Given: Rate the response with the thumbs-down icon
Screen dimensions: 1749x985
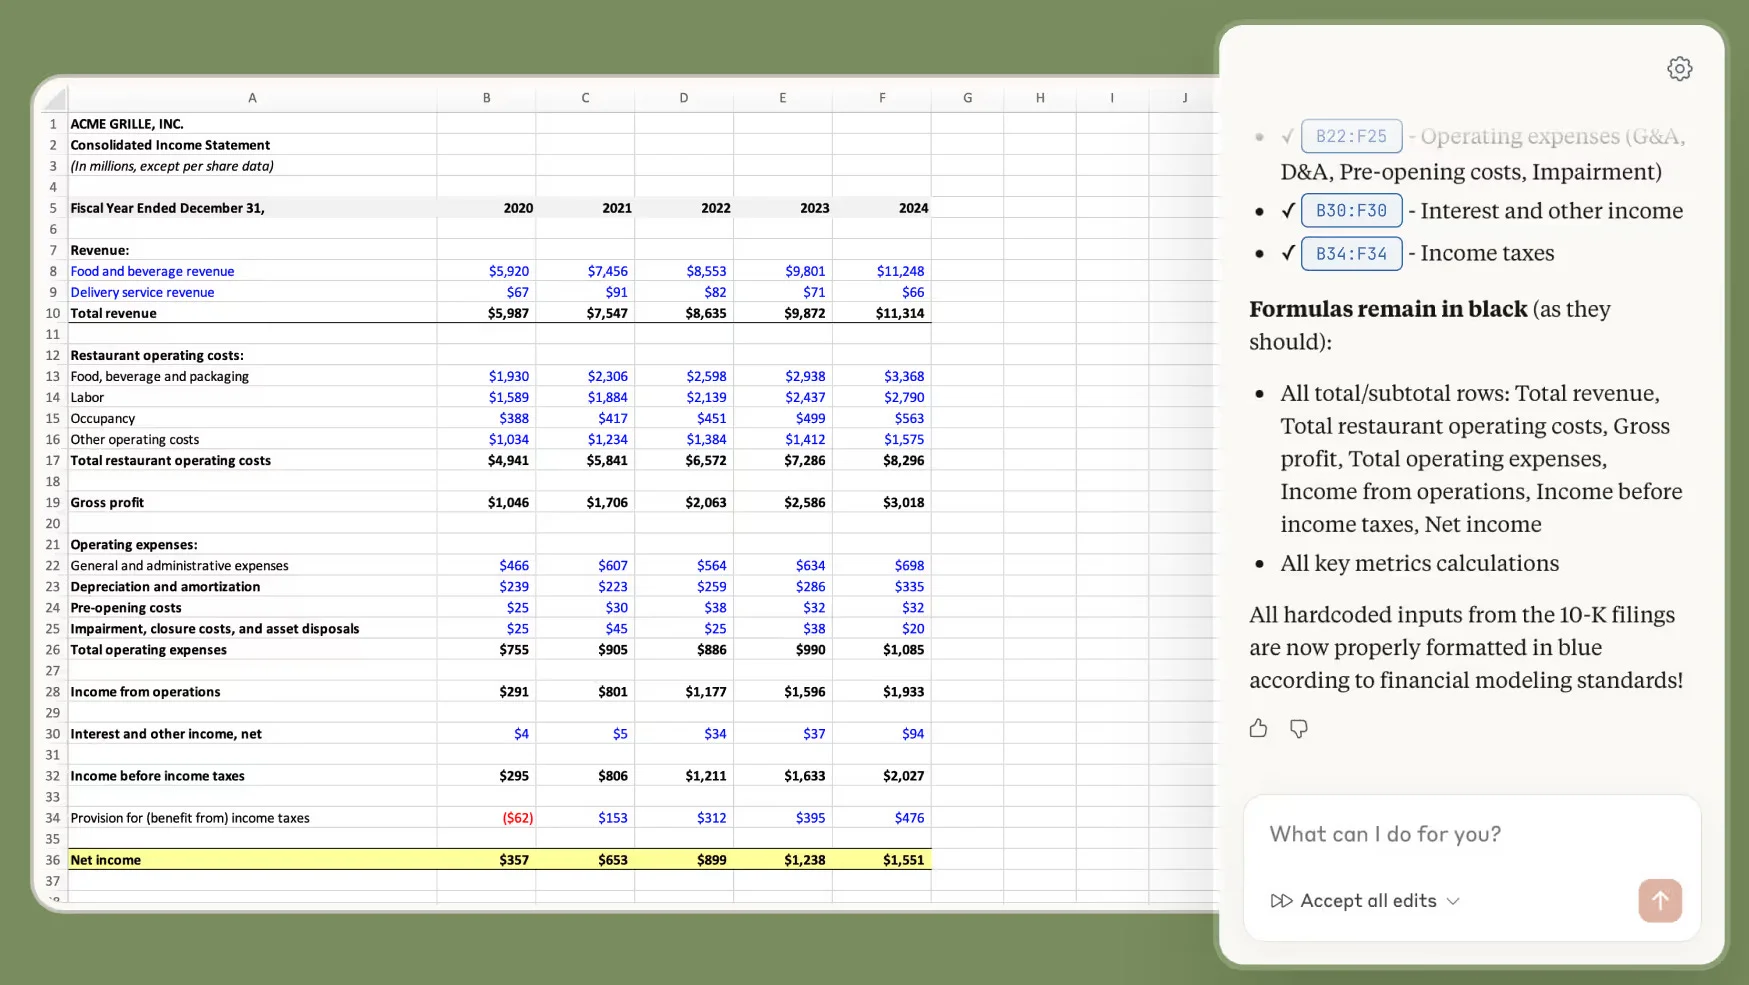Looking at the screenshot, I should tap(1298, 728).
